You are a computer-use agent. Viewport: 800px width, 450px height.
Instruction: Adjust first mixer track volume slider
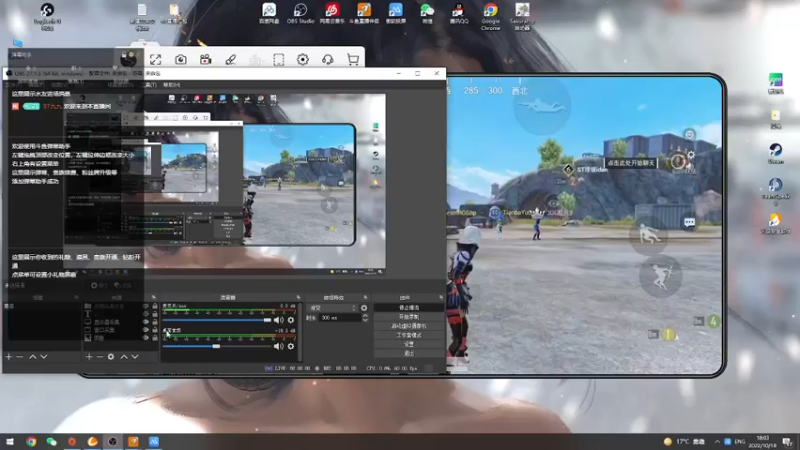coord(217,320)
